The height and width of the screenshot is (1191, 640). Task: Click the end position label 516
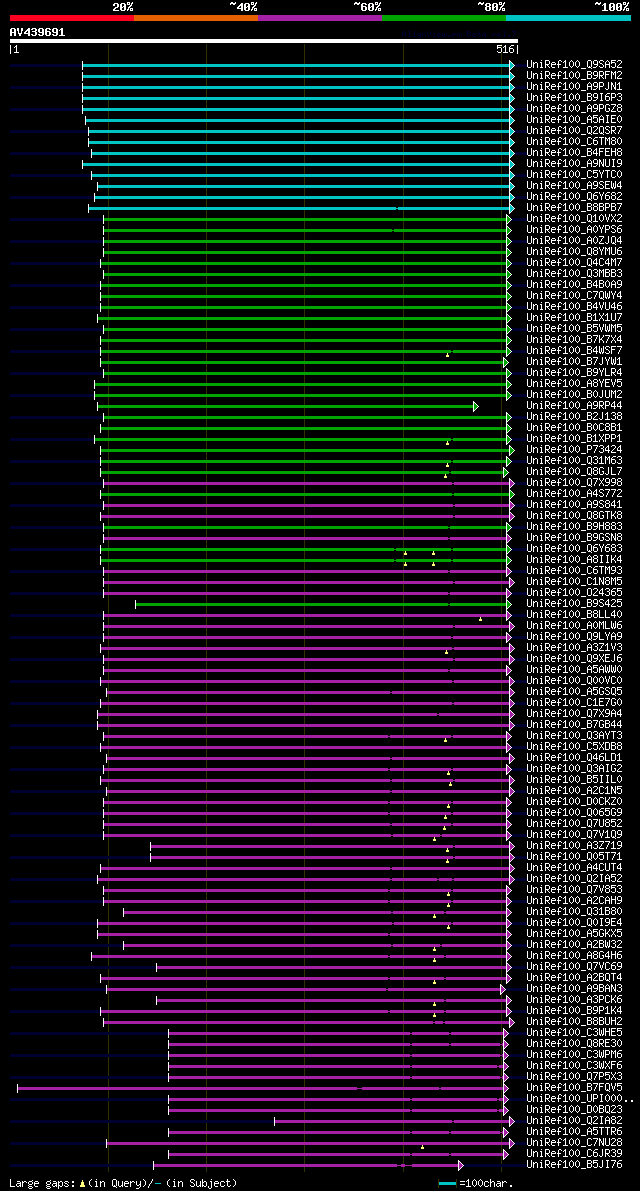coord(506,49)
